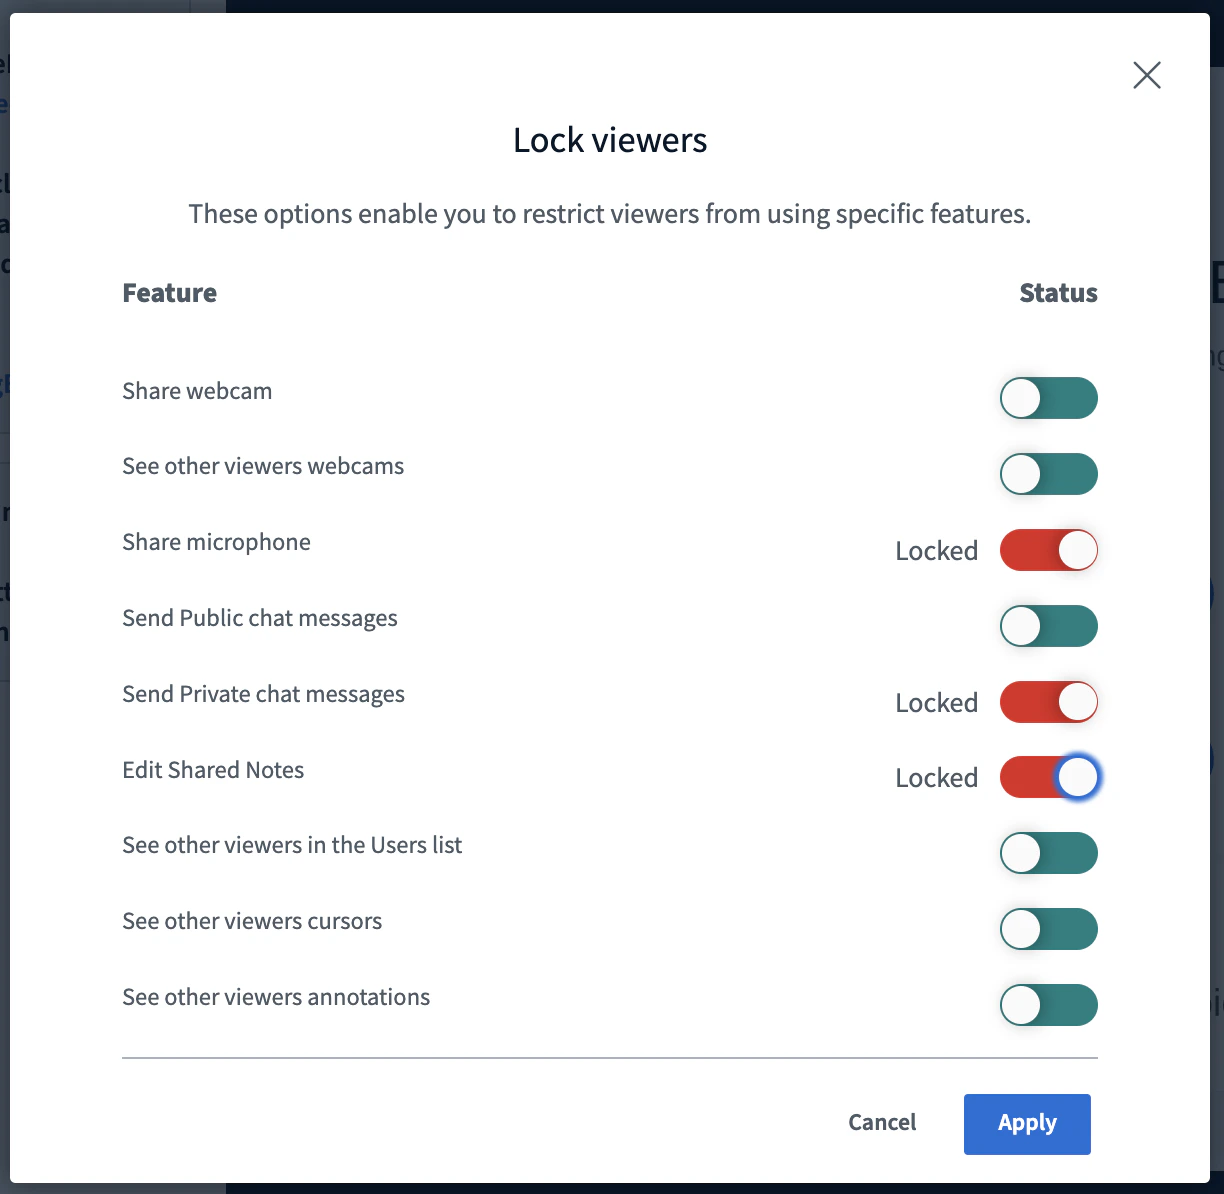Enable the Send Public chat messages lock
This screenshot has width=1224, height=1194.
(1048, 626)
